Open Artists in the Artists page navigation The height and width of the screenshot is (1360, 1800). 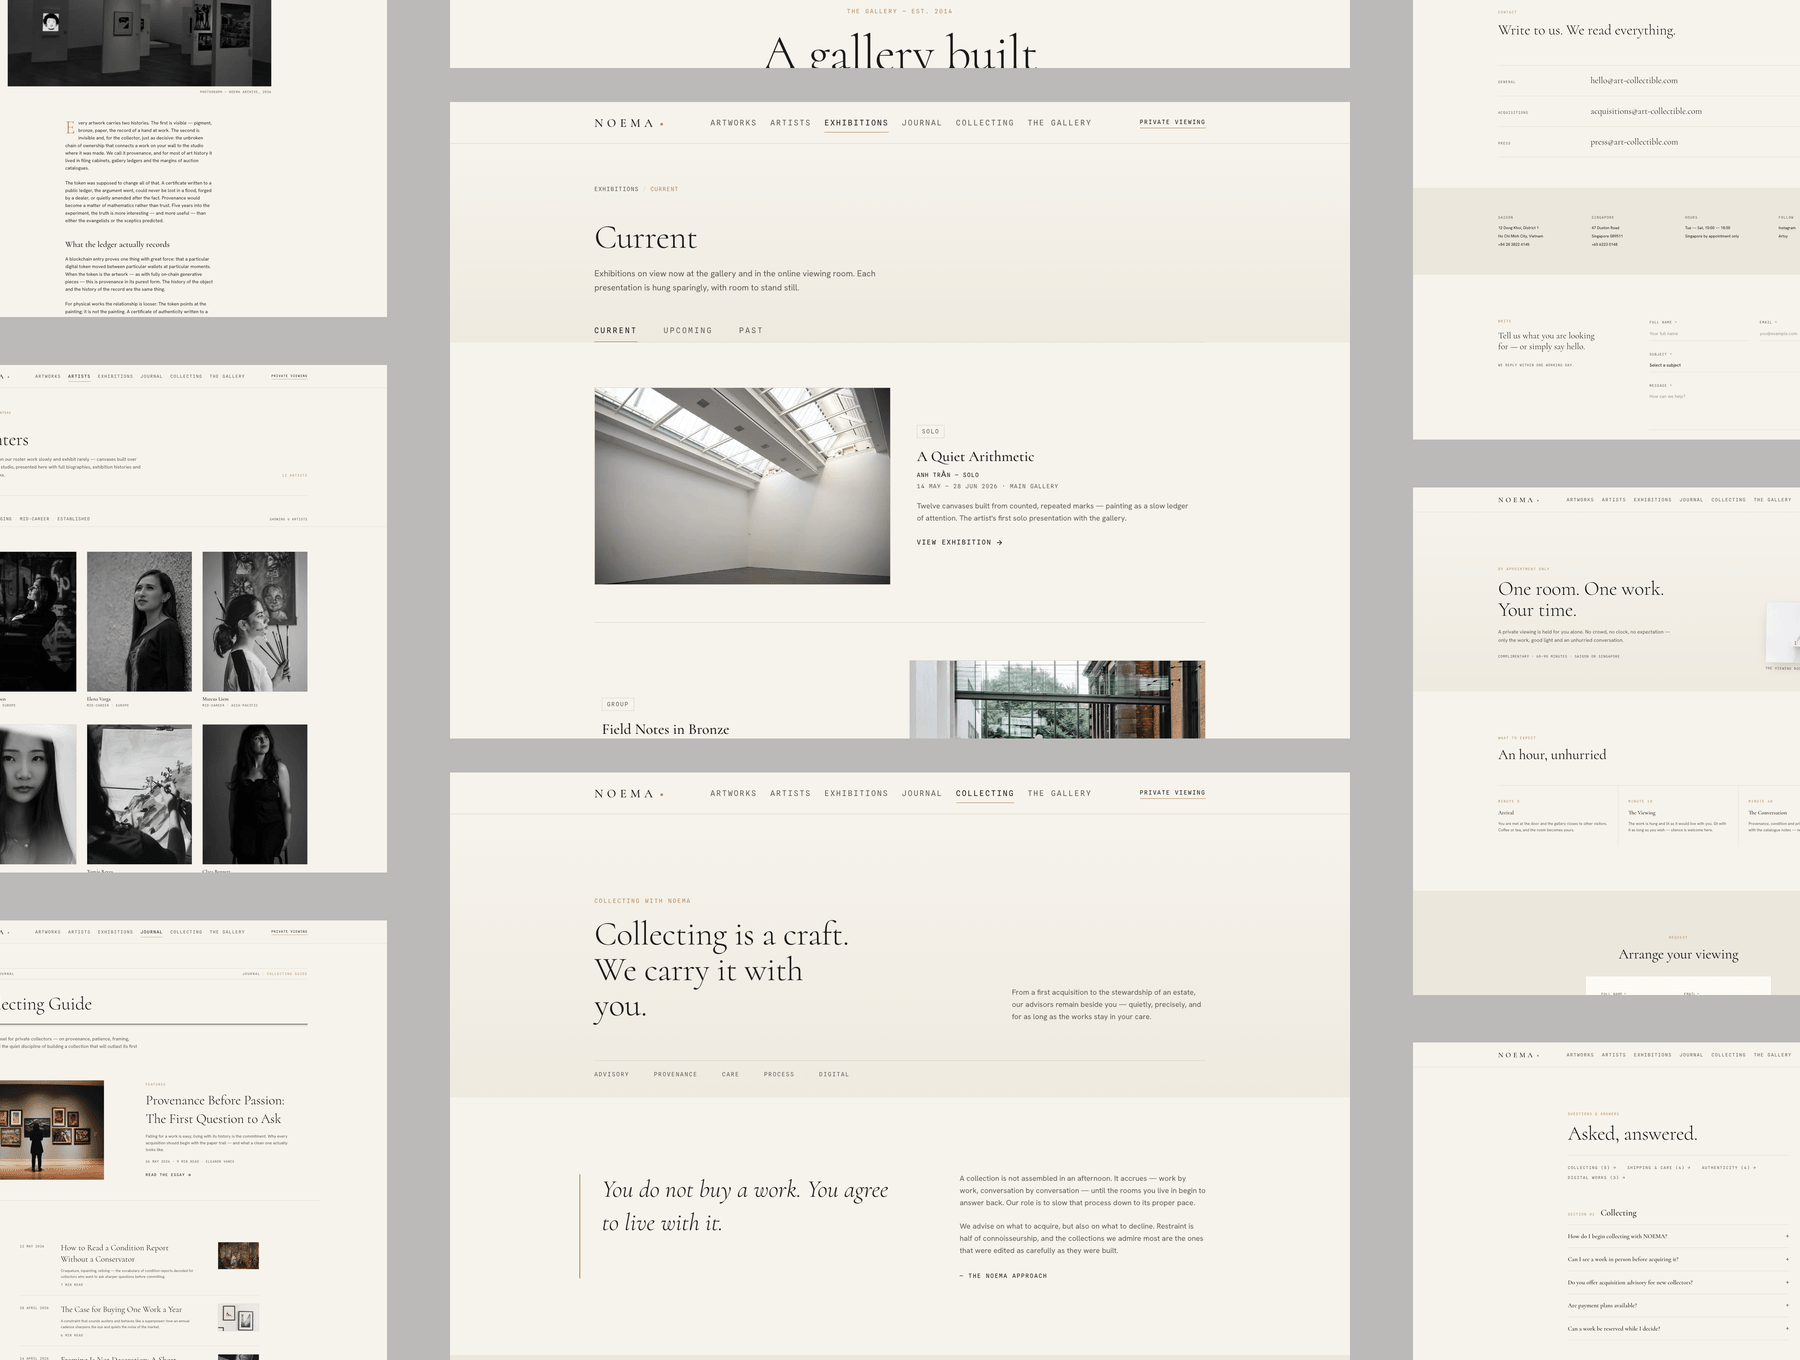tap(79, 376)
